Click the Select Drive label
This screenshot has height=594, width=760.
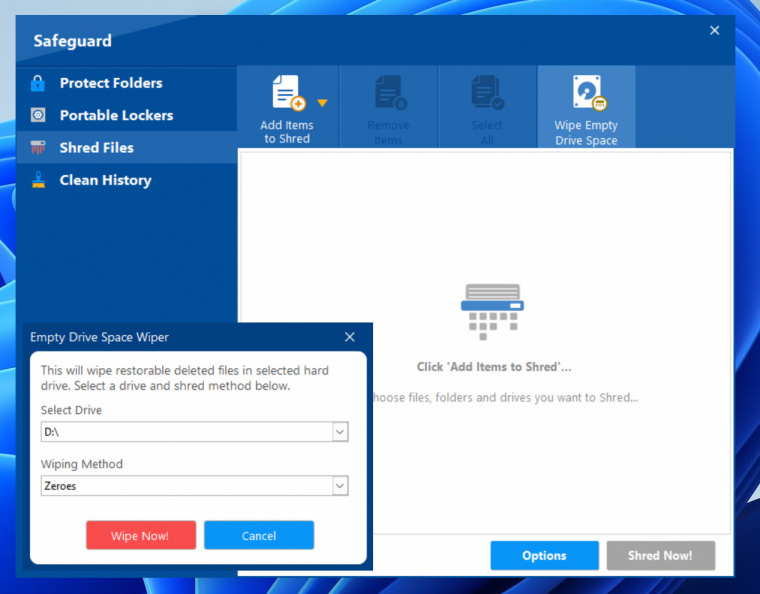71,410
